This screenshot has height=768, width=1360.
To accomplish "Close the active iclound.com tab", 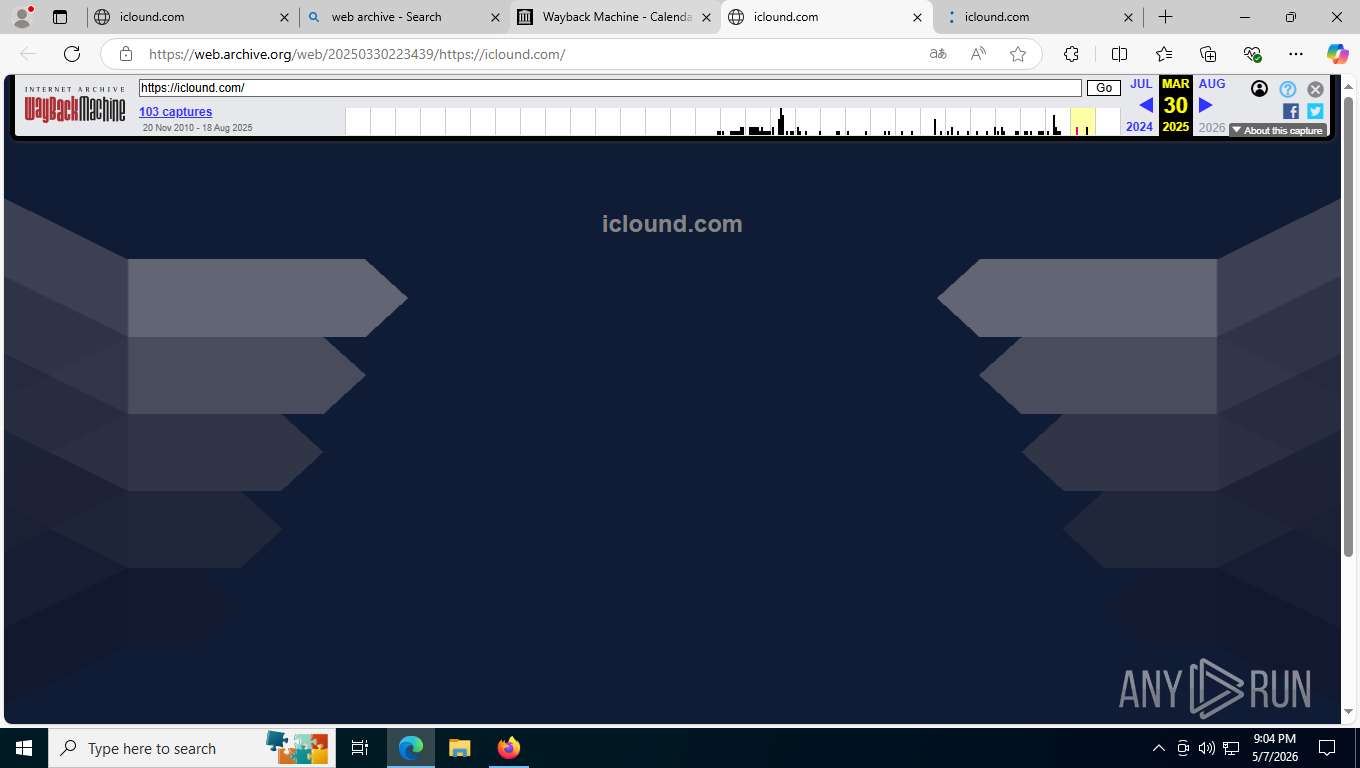I will [917, 17].
